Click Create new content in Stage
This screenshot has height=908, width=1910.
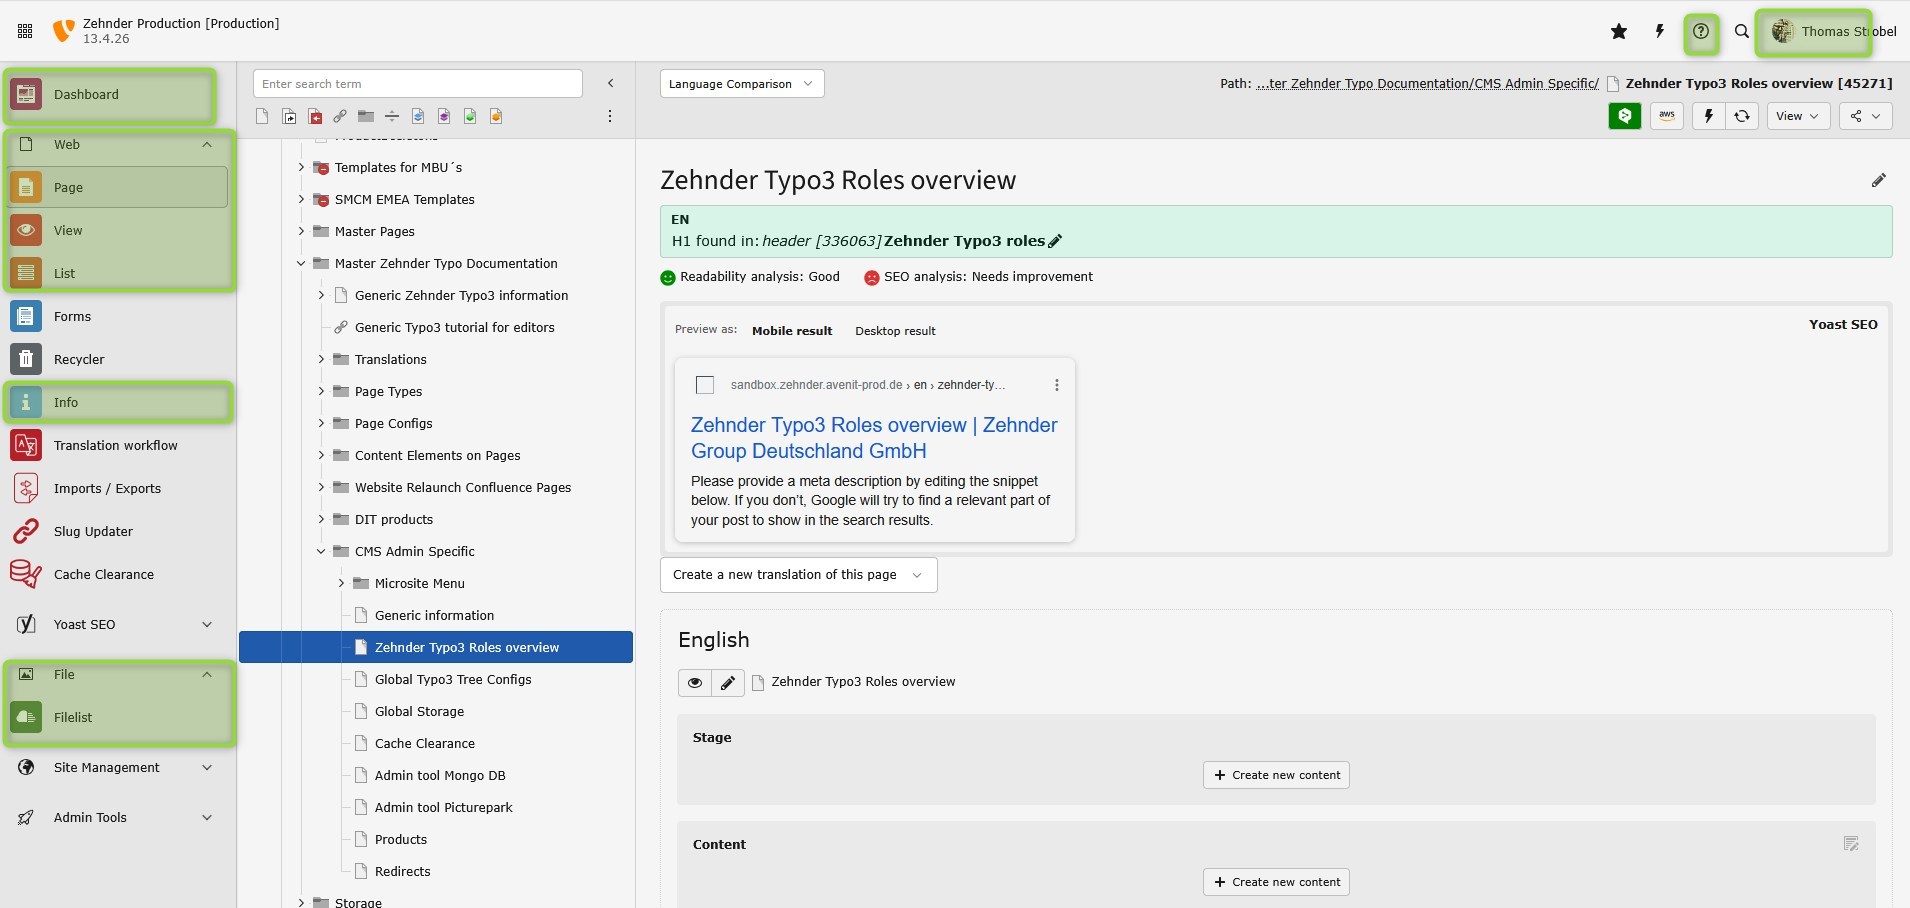pos(1276,775)
